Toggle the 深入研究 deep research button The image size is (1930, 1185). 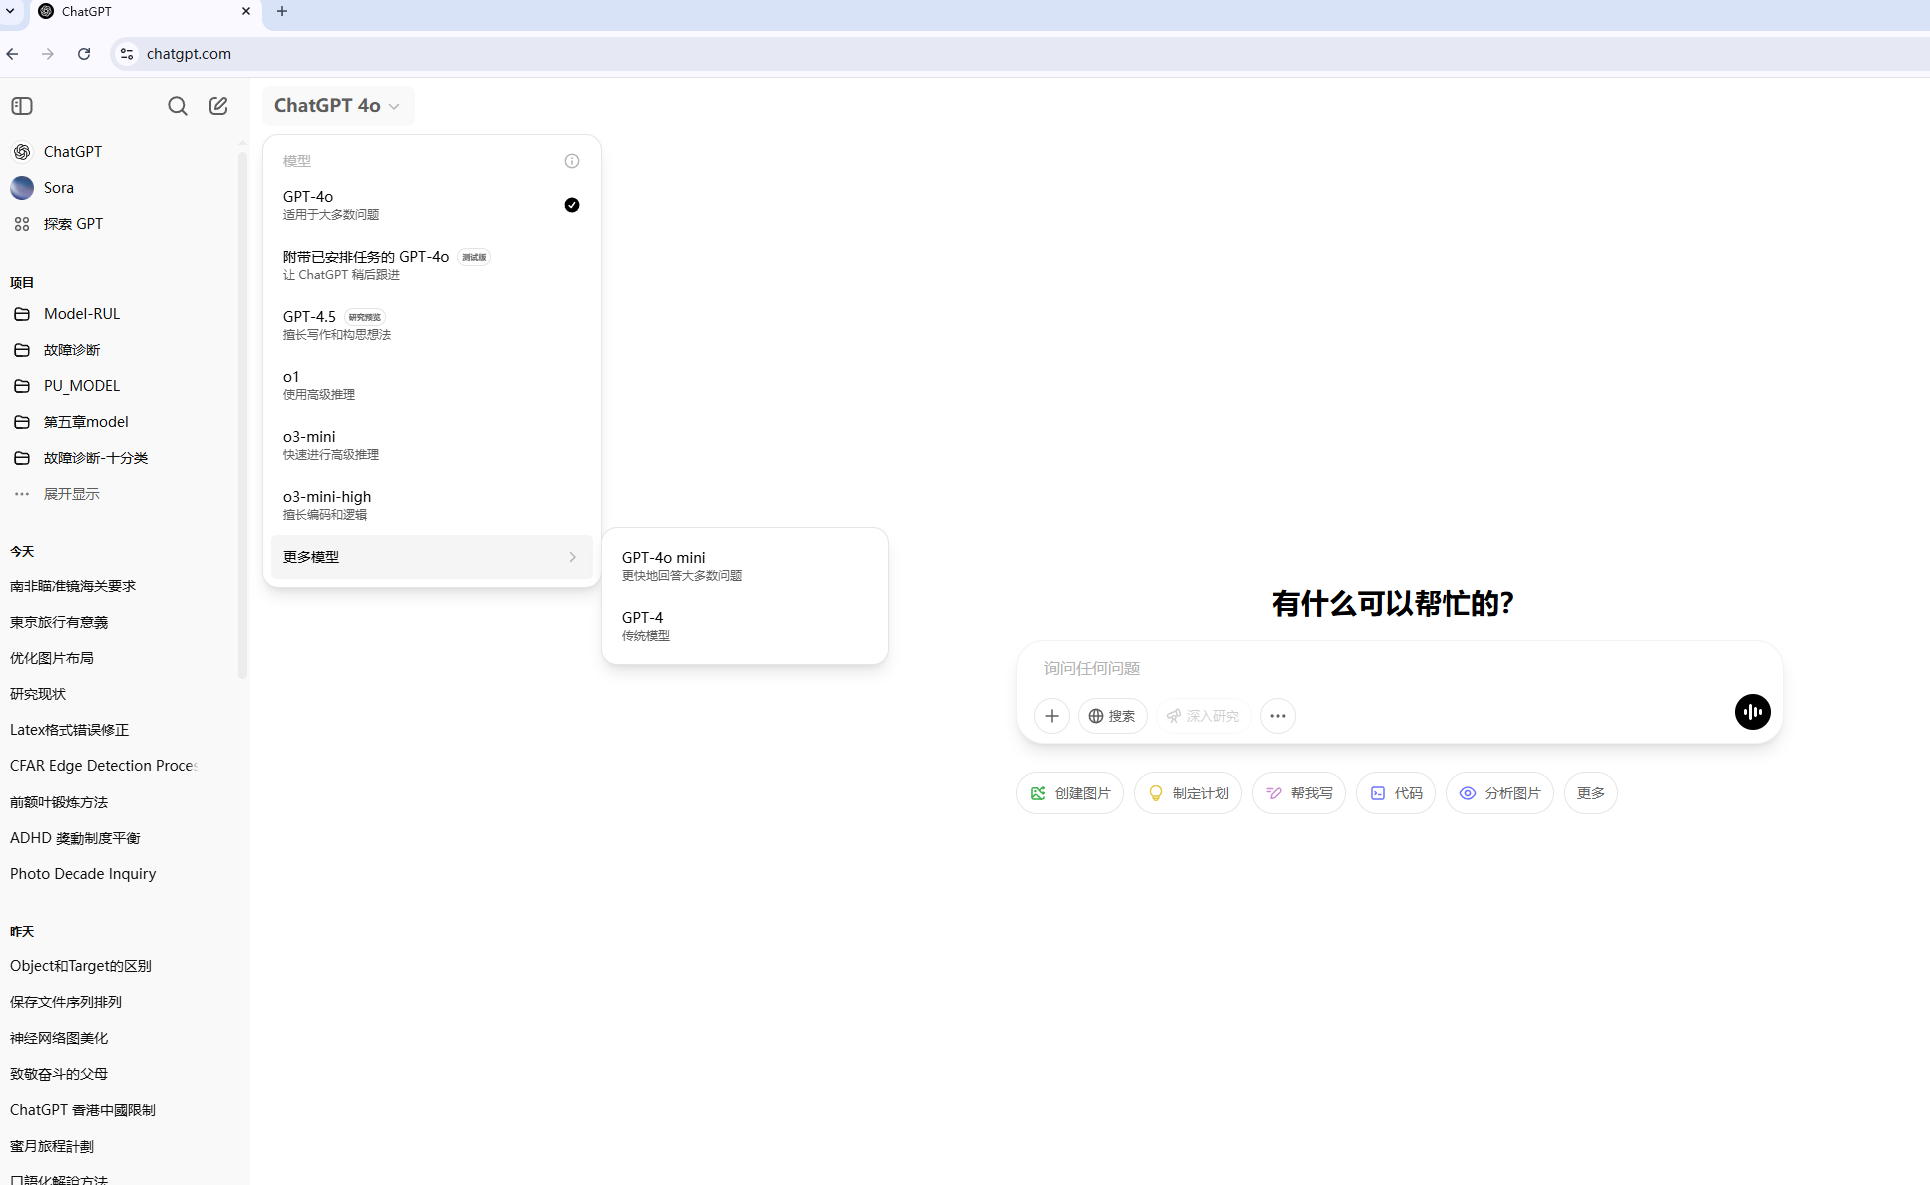click(1203, 716)
